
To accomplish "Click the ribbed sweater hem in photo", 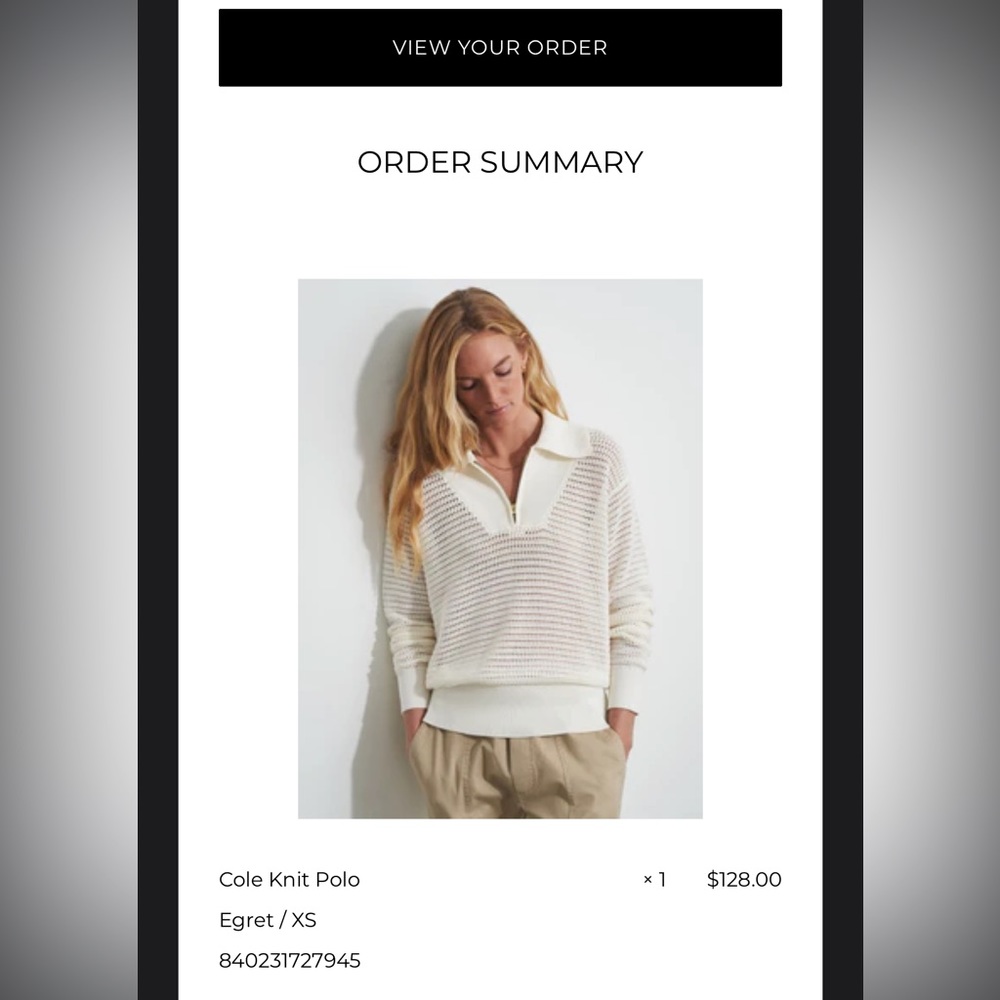I will pos(517,709).
